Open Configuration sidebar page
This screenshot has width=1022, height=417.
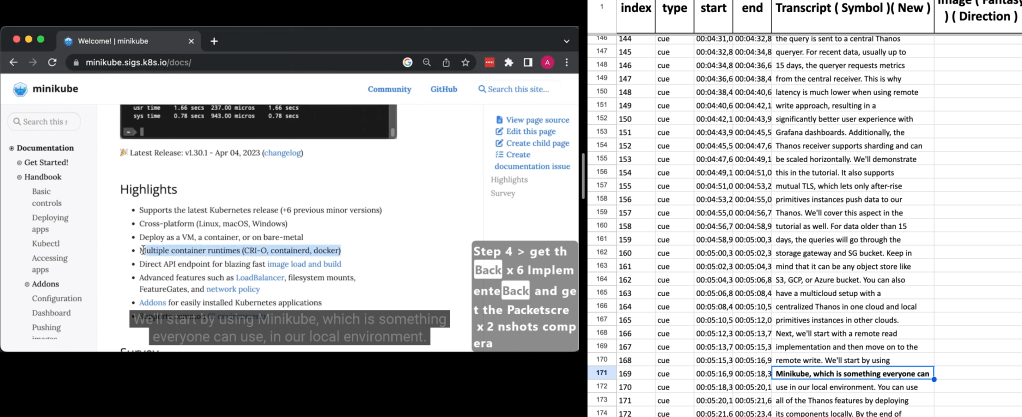pos(57,298)
